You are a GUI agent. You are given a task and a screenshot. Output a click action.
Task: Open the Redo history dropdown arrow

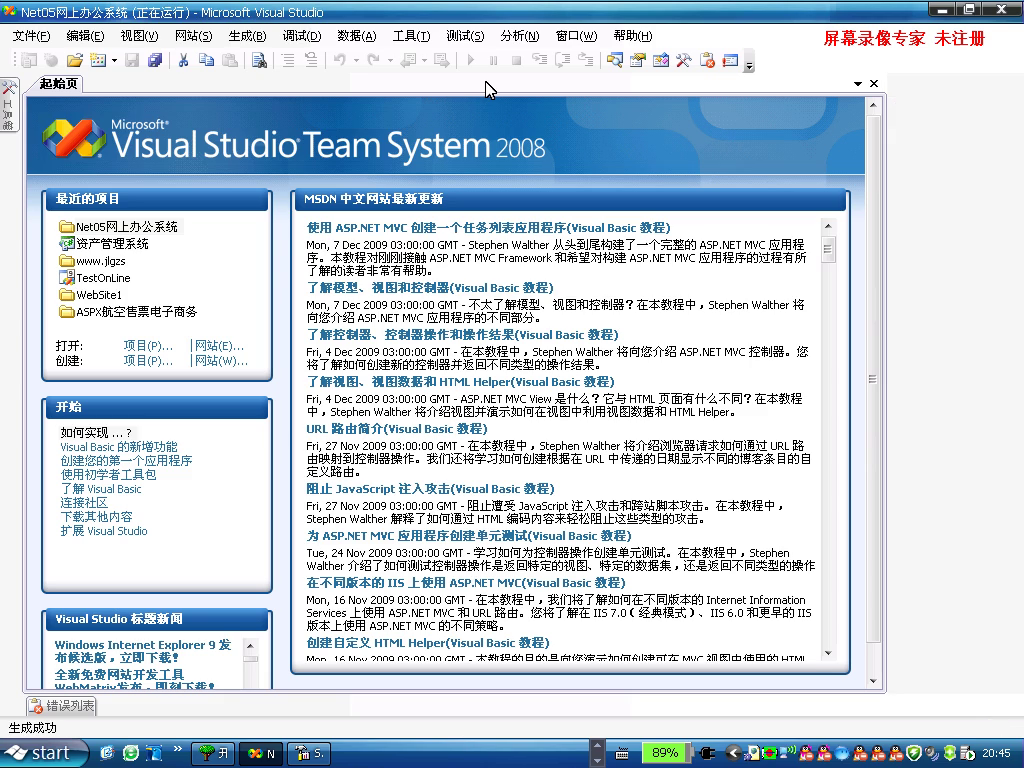[391, 61]
